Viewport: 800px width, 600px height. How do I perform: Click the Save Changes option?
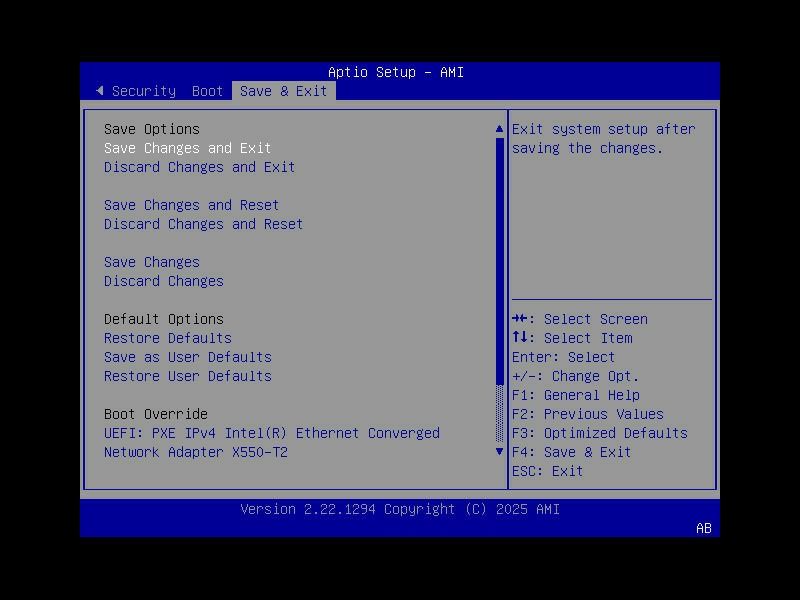click(151, 261)
